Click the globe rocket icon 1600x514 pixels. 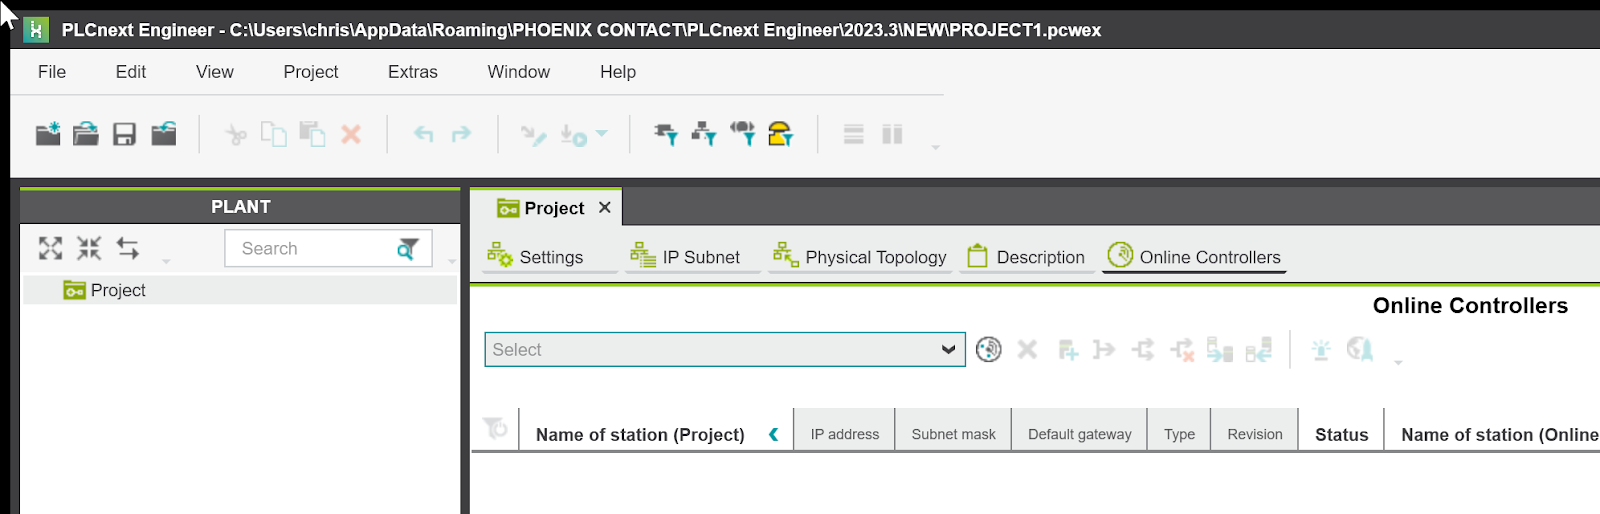pyautogui.click(x=1360, y=349)
